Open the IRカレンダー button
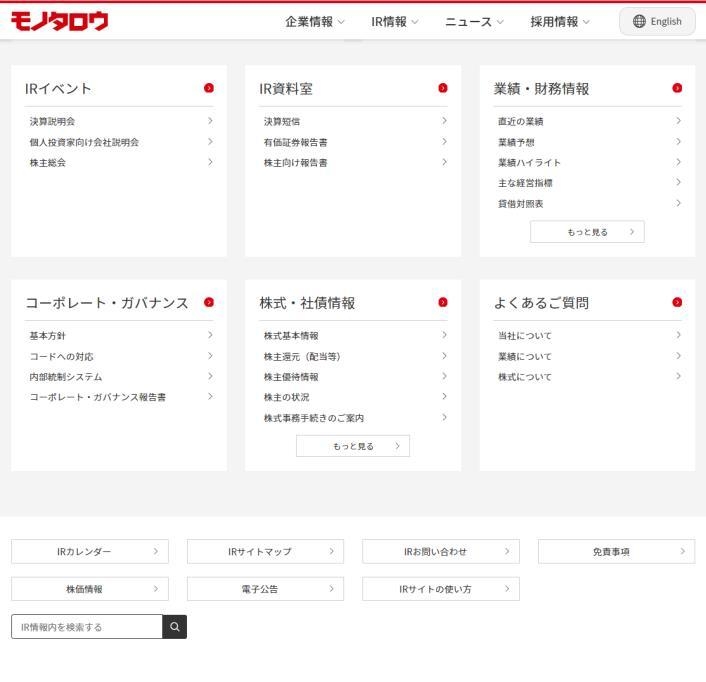 coord(90,551)
